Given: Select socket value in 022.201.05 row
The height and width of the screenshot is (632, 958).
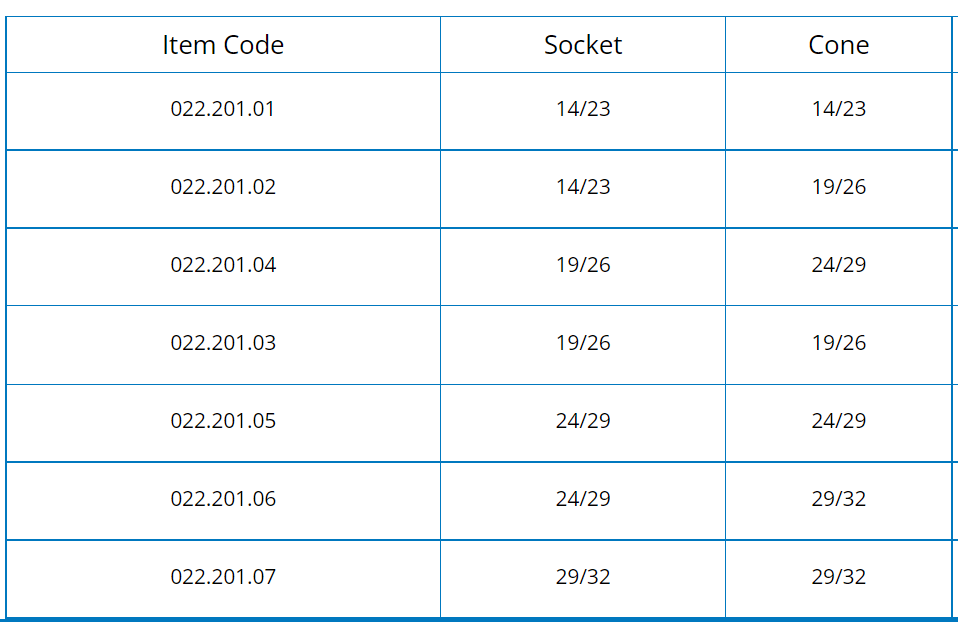Looking at the screenshot, I should point(583,421).
